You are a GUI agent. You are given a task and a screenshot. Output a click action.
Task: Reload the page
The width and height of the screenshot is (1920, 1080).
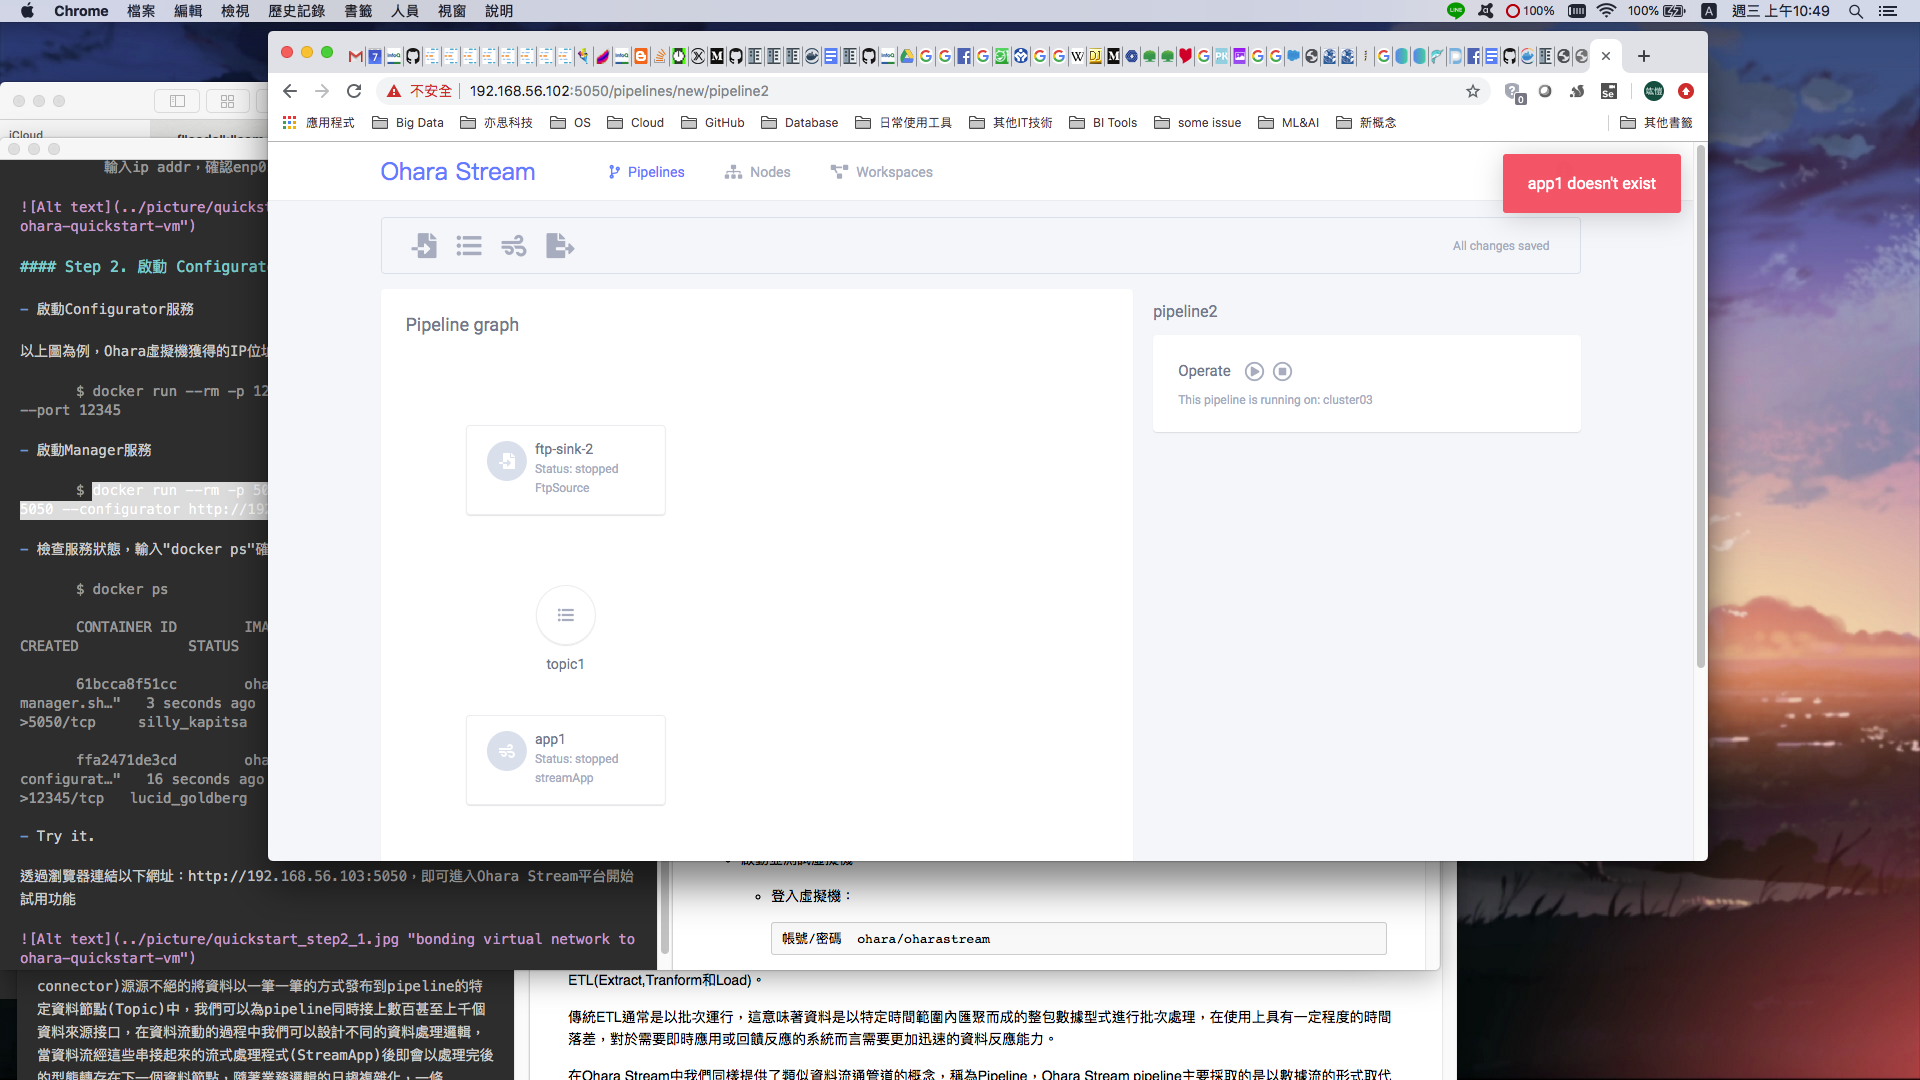(x=354, y=91)
